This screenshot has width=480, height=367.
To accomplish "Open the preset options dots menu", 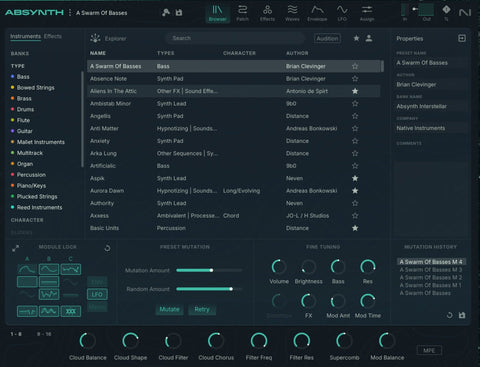I will coord(70,13).
